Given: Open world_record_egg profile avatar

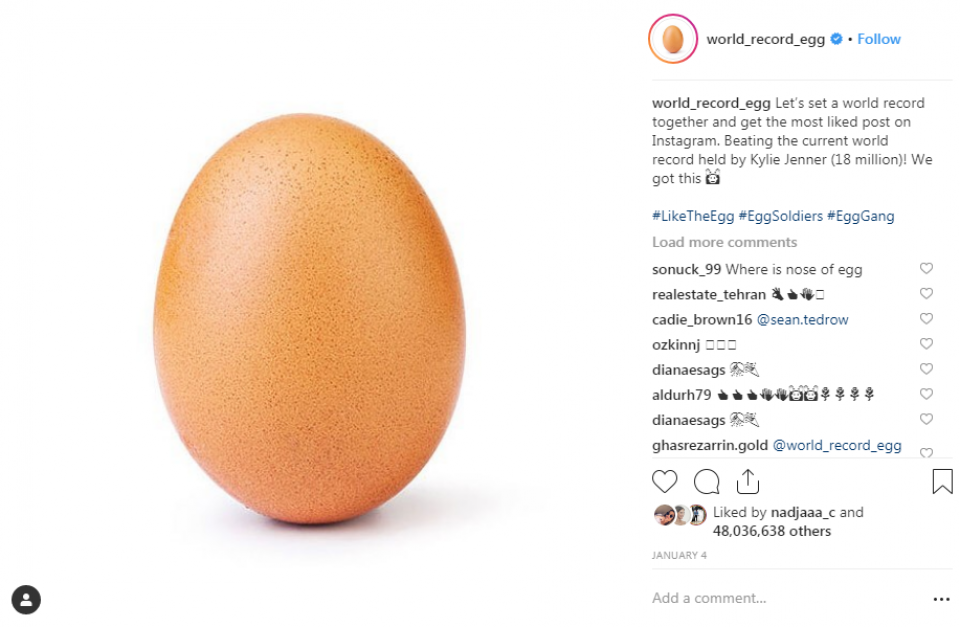Looking at the screenshot, I should coord(673,40).
